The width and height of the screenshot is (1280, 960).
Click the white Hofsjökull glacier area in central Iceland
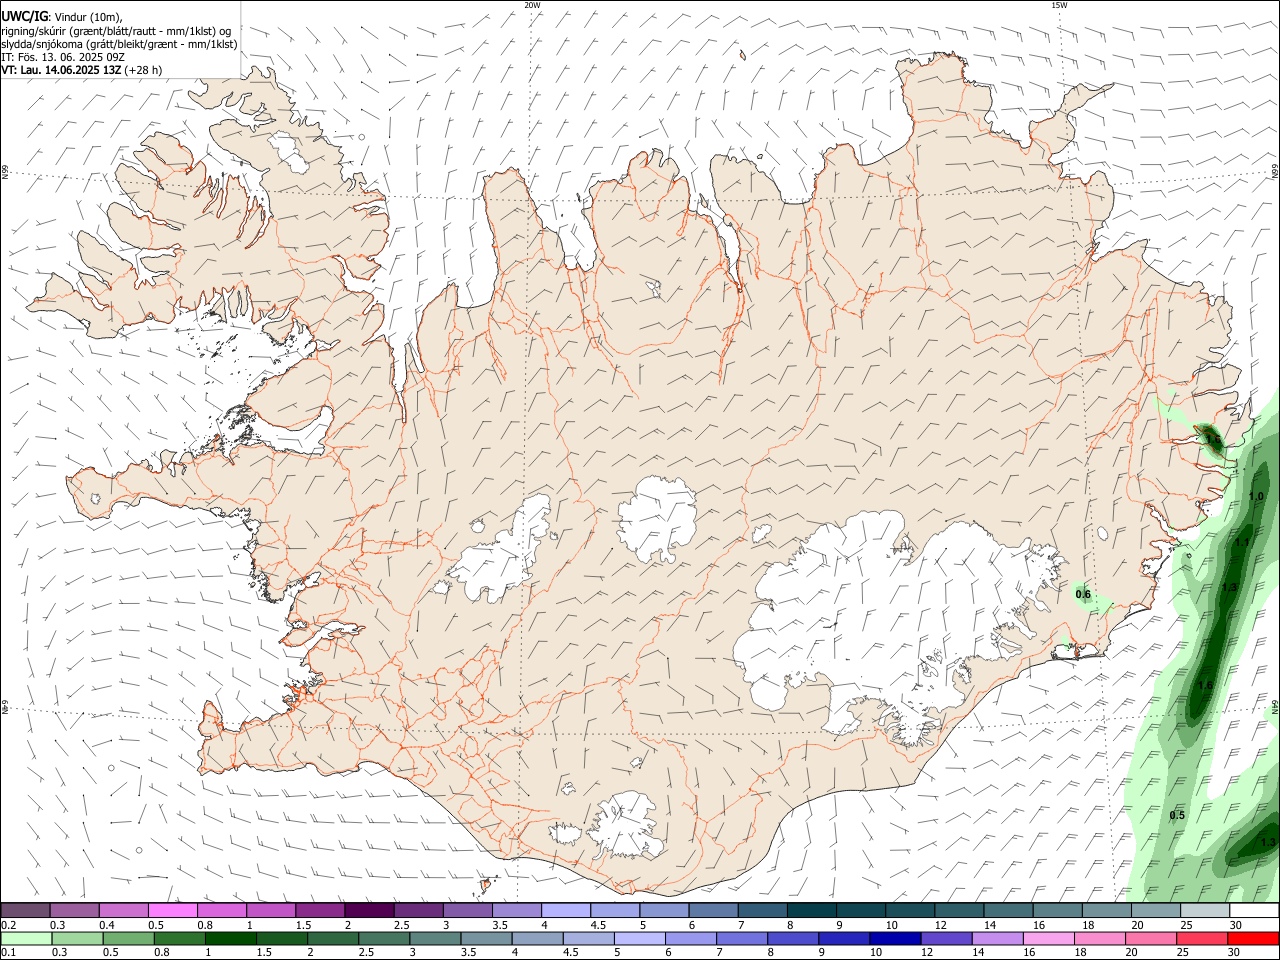657,517
